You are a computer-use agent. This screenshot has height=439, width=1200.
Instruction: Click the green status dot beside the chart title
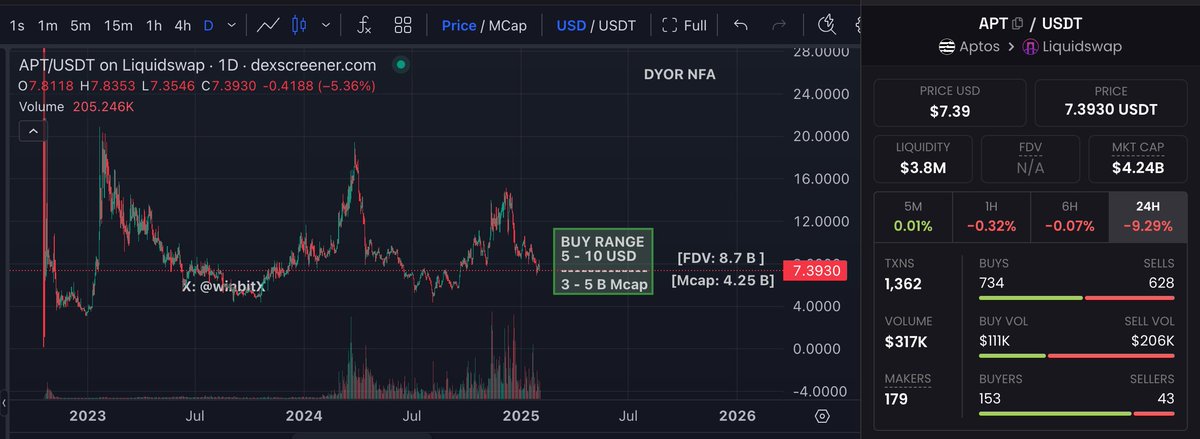pyautogui.click(x=400, y=65)
